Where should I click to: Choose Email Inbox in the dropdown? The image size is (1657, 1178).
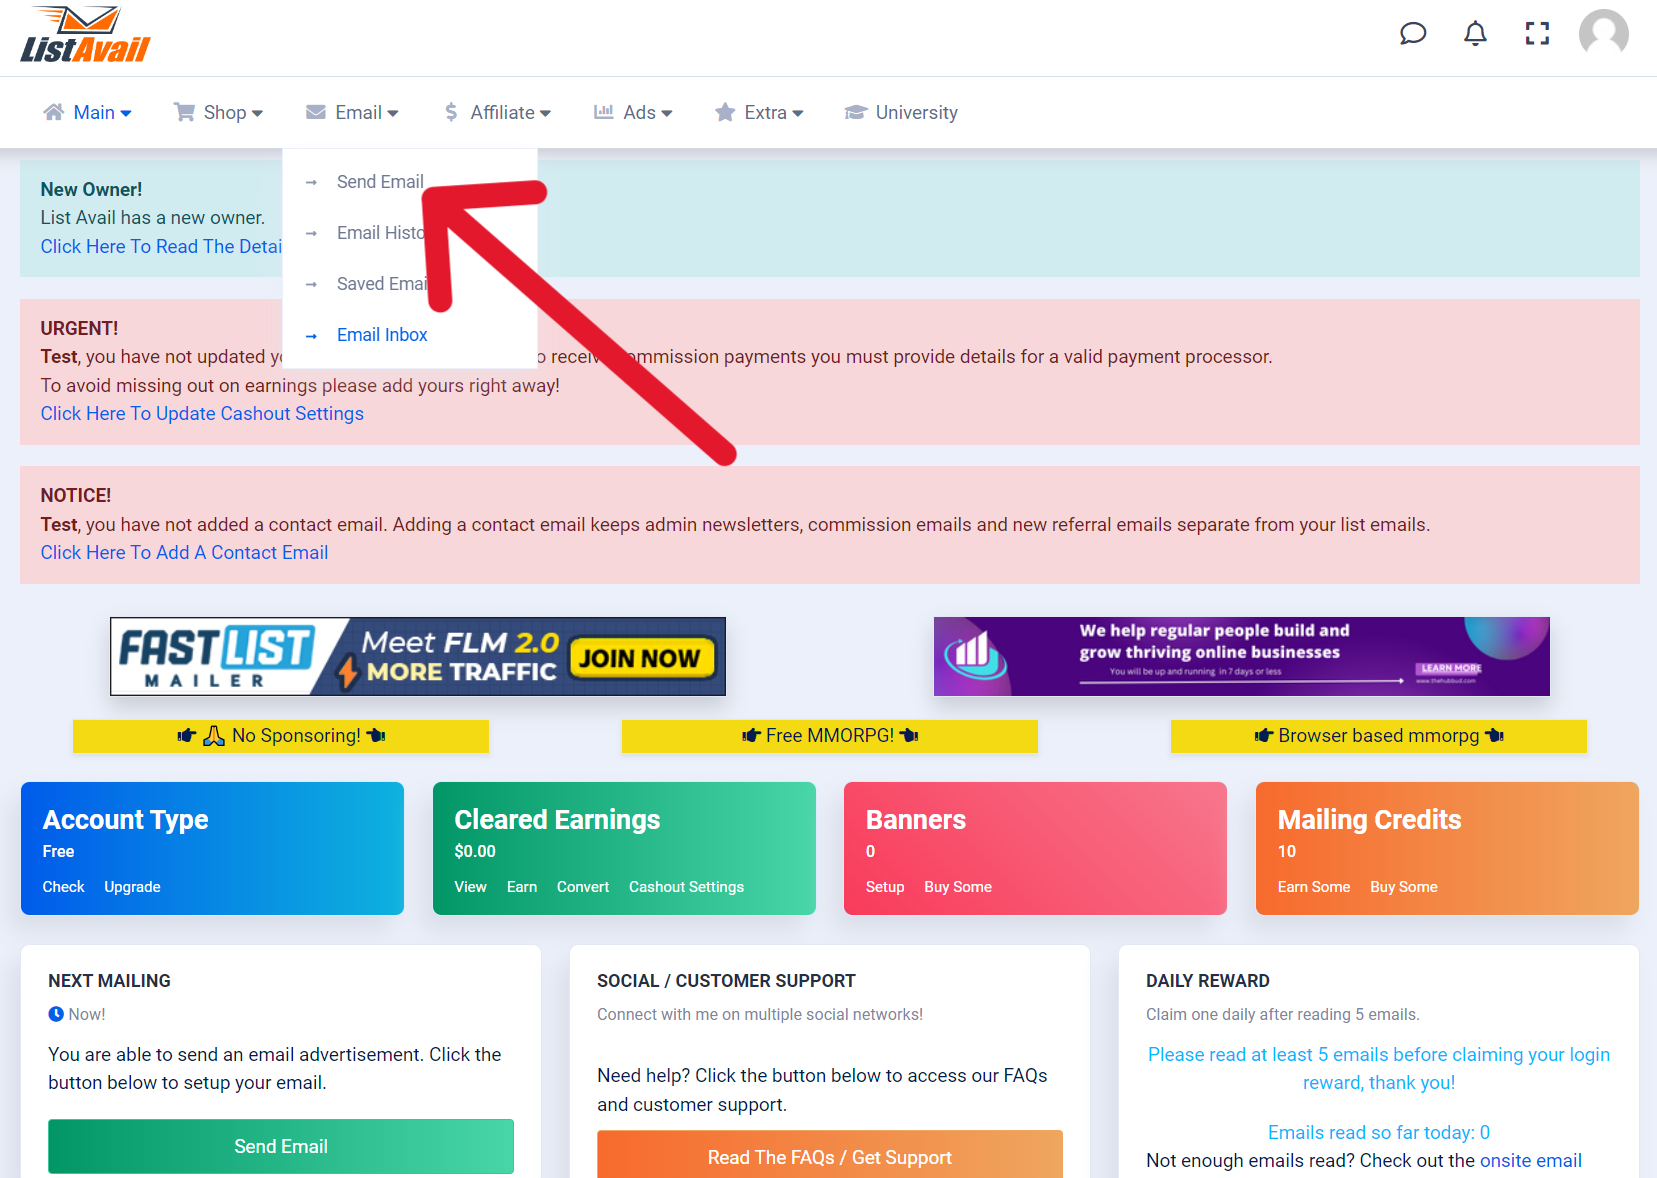[382, 335]
